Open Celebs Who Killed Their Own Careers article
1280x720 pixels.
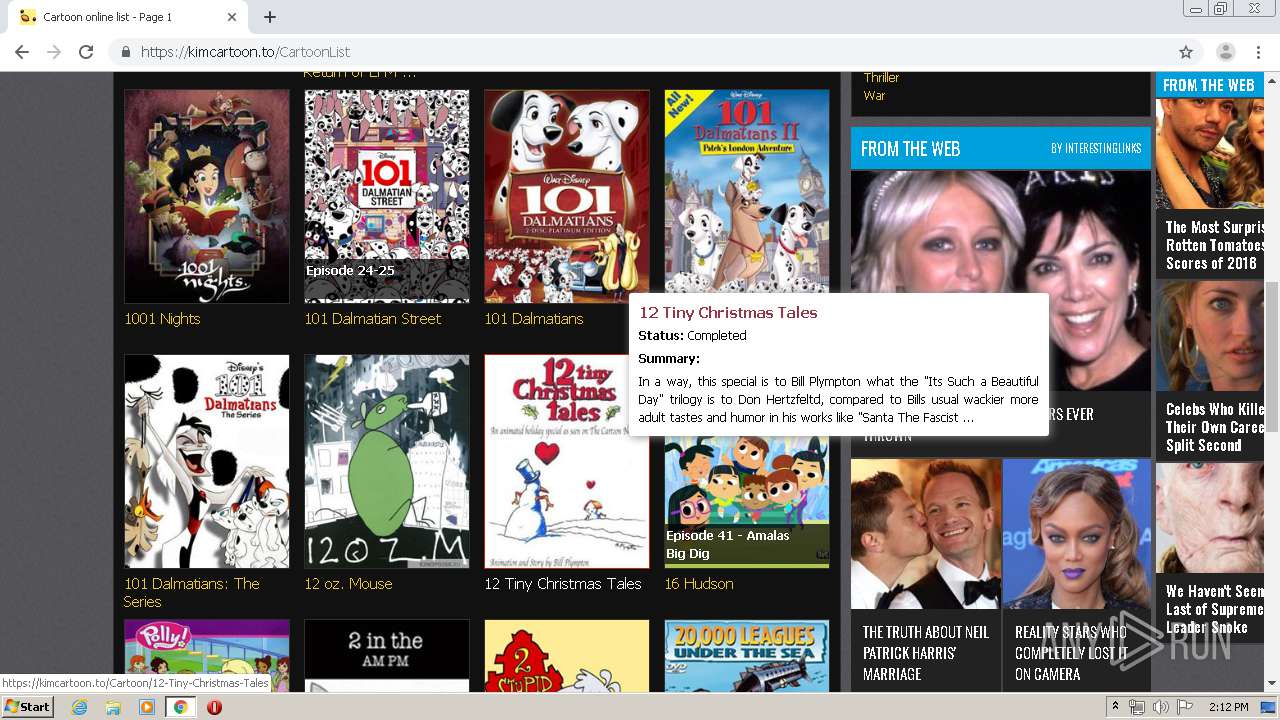point(1210,368)
